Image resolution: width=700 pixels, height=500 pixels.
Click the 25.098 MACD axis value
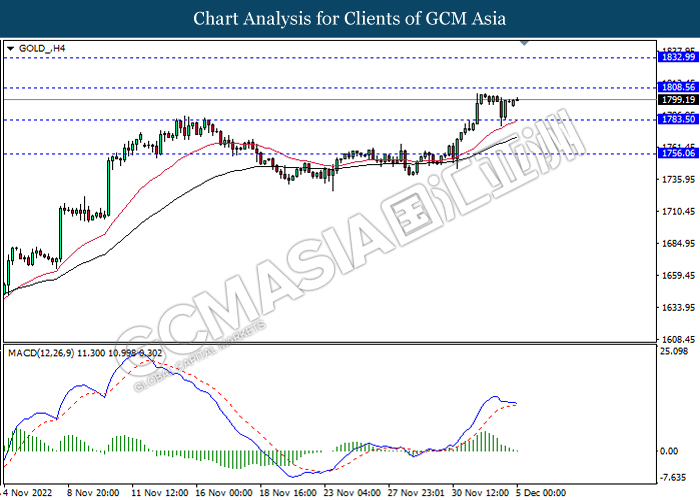674,351
